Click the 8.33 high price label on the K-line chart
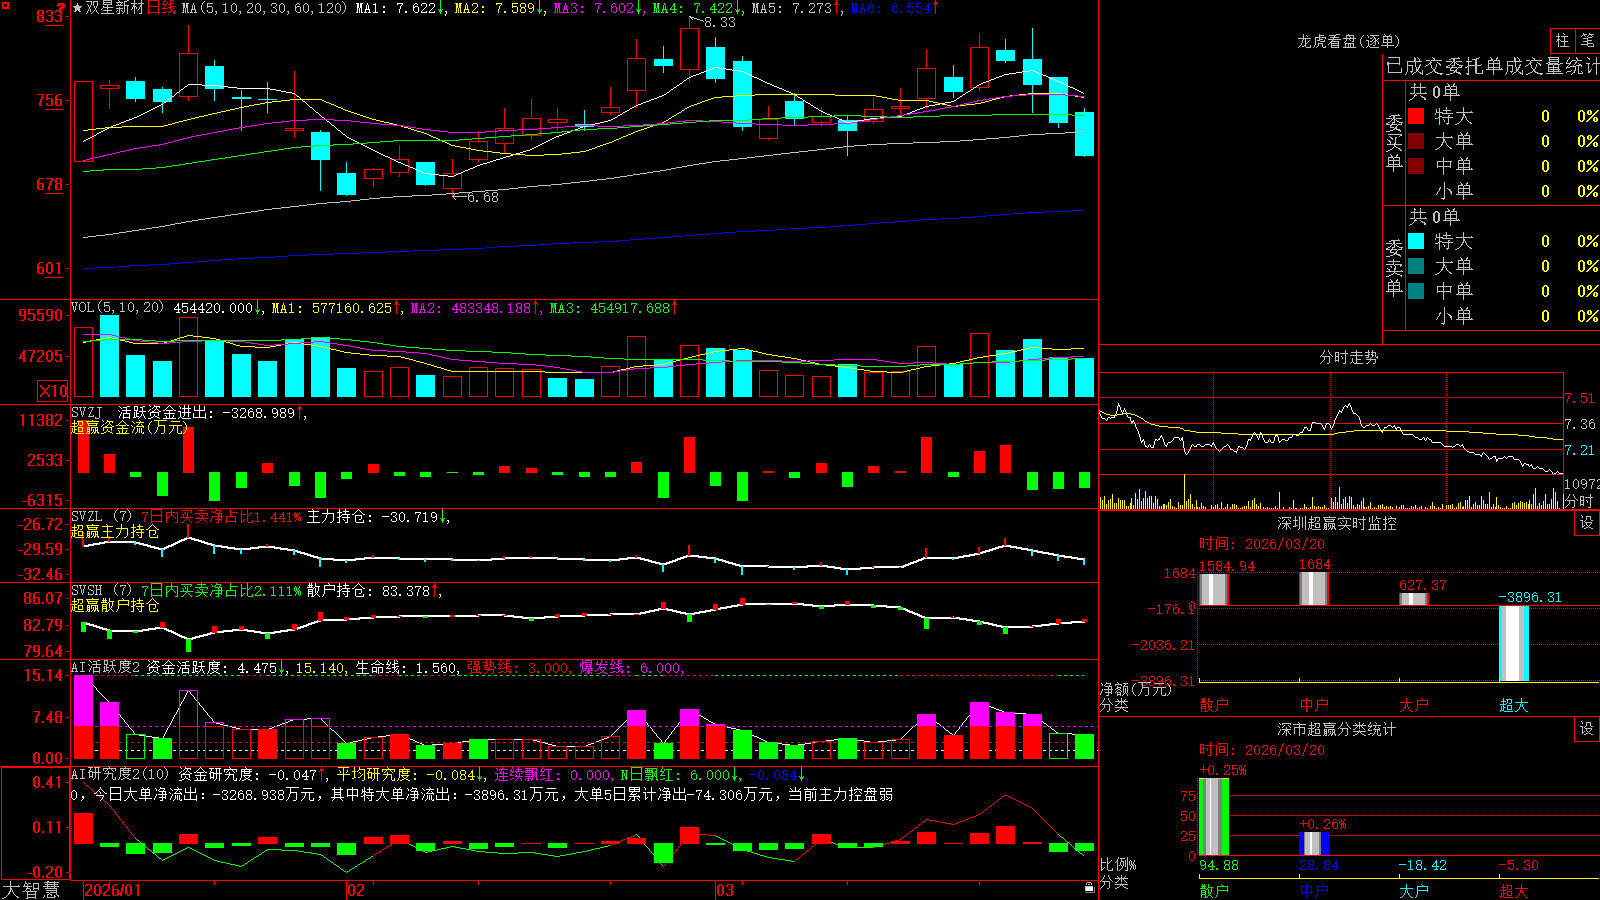The height and width of the screenshot is (900, 1600). tap(719, 22)
